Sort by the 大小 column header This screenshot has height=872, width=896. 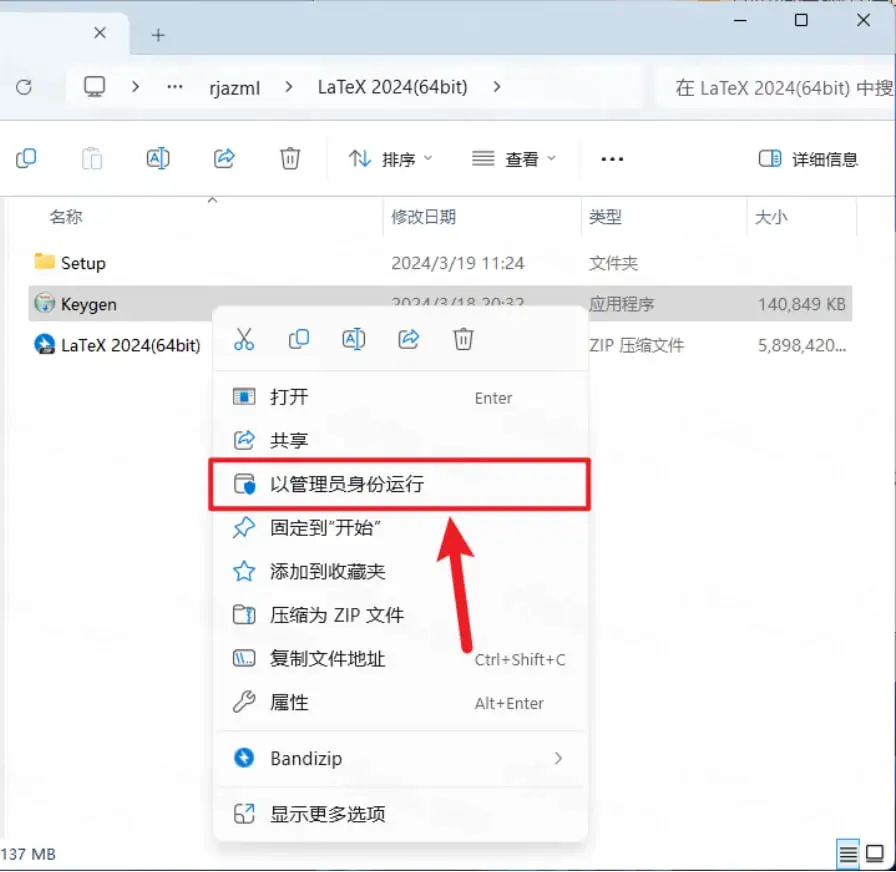pyautogui.click(x=771, y=217)
